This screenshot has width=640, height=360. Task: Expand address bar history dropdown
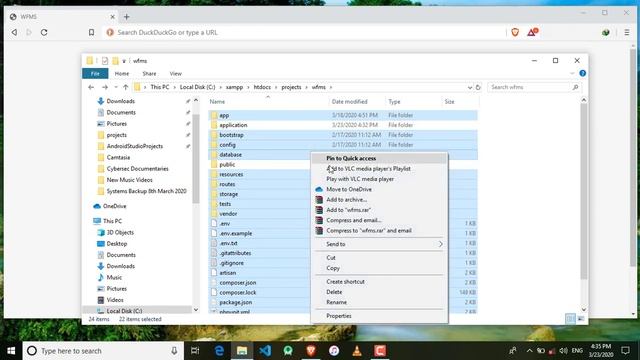pos(469,87)
